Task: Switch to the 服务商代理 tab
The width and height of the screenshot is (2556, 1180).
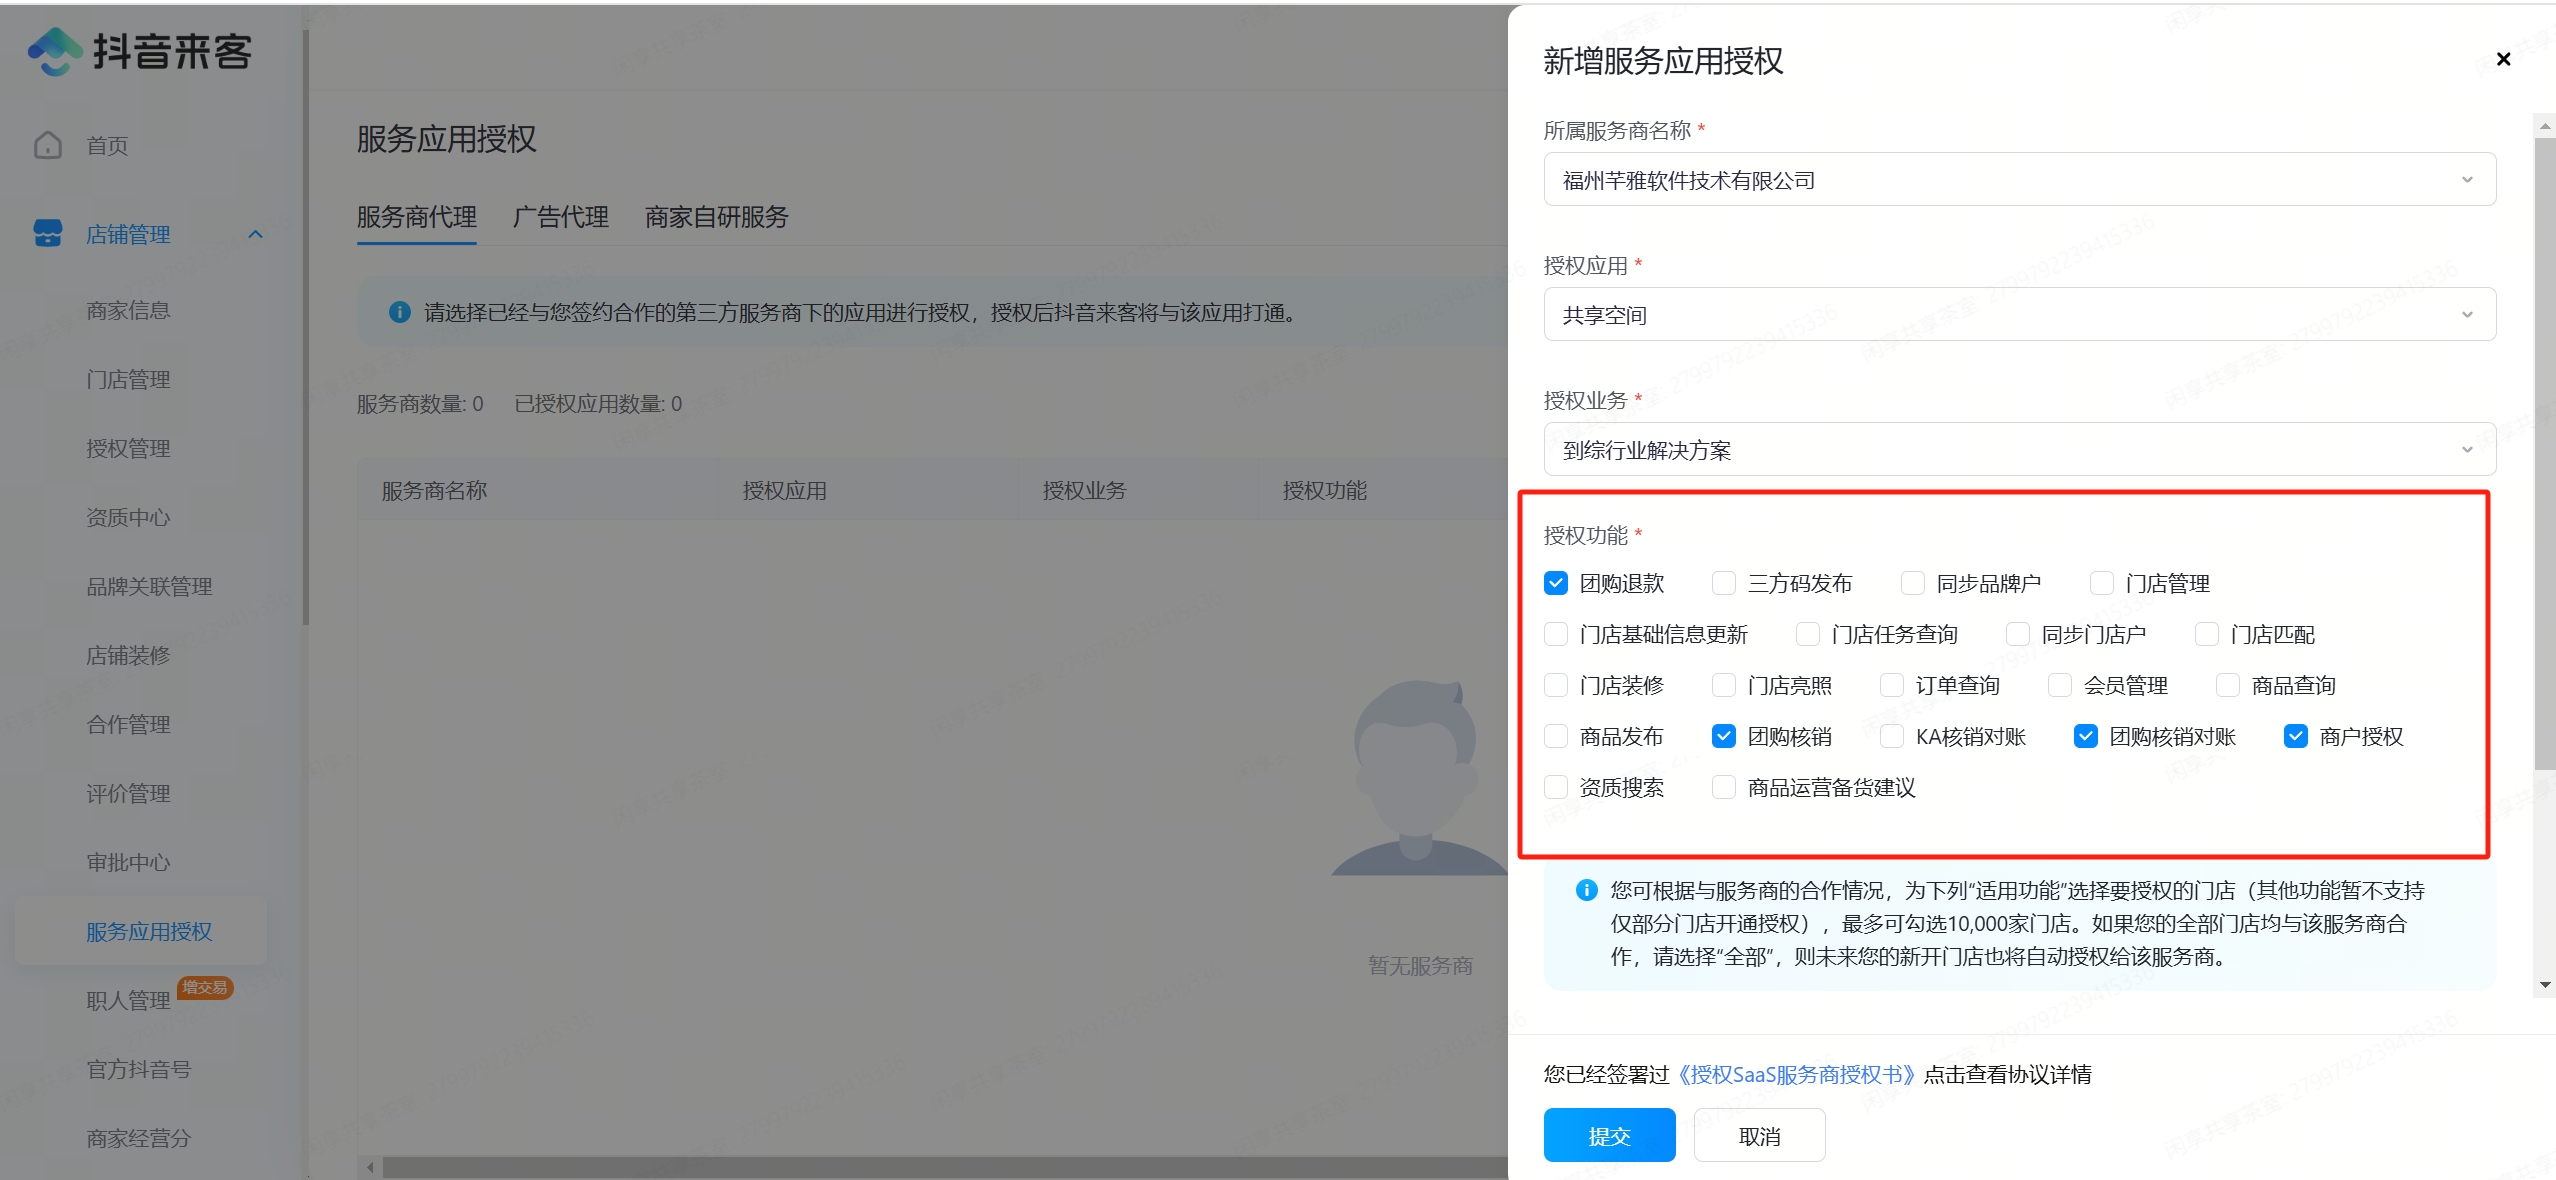Action: (417, 217)
